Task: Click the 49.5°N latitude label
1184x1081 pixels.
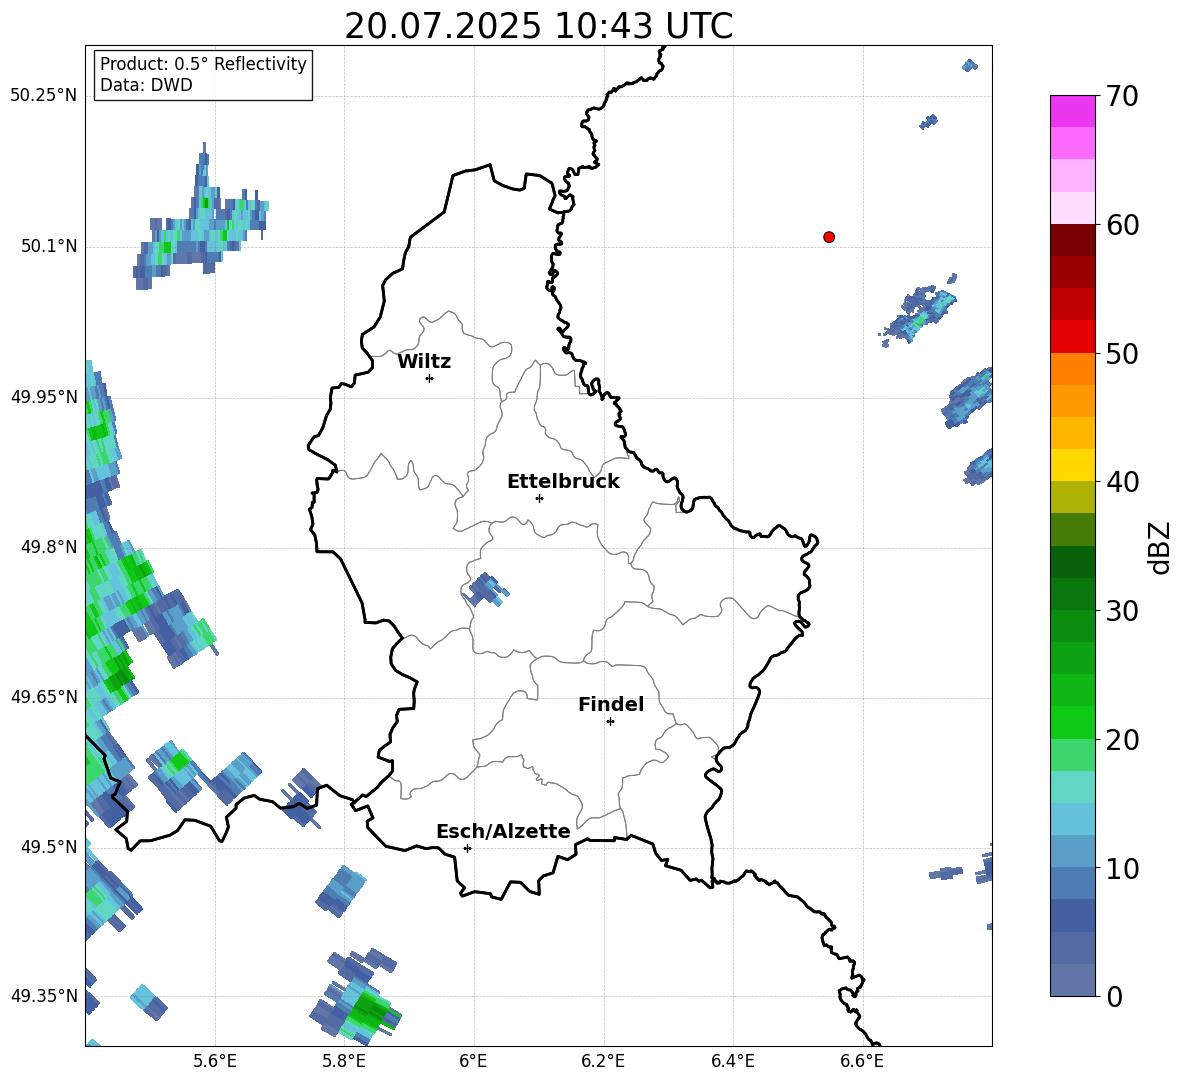Action: coord(49,846)
